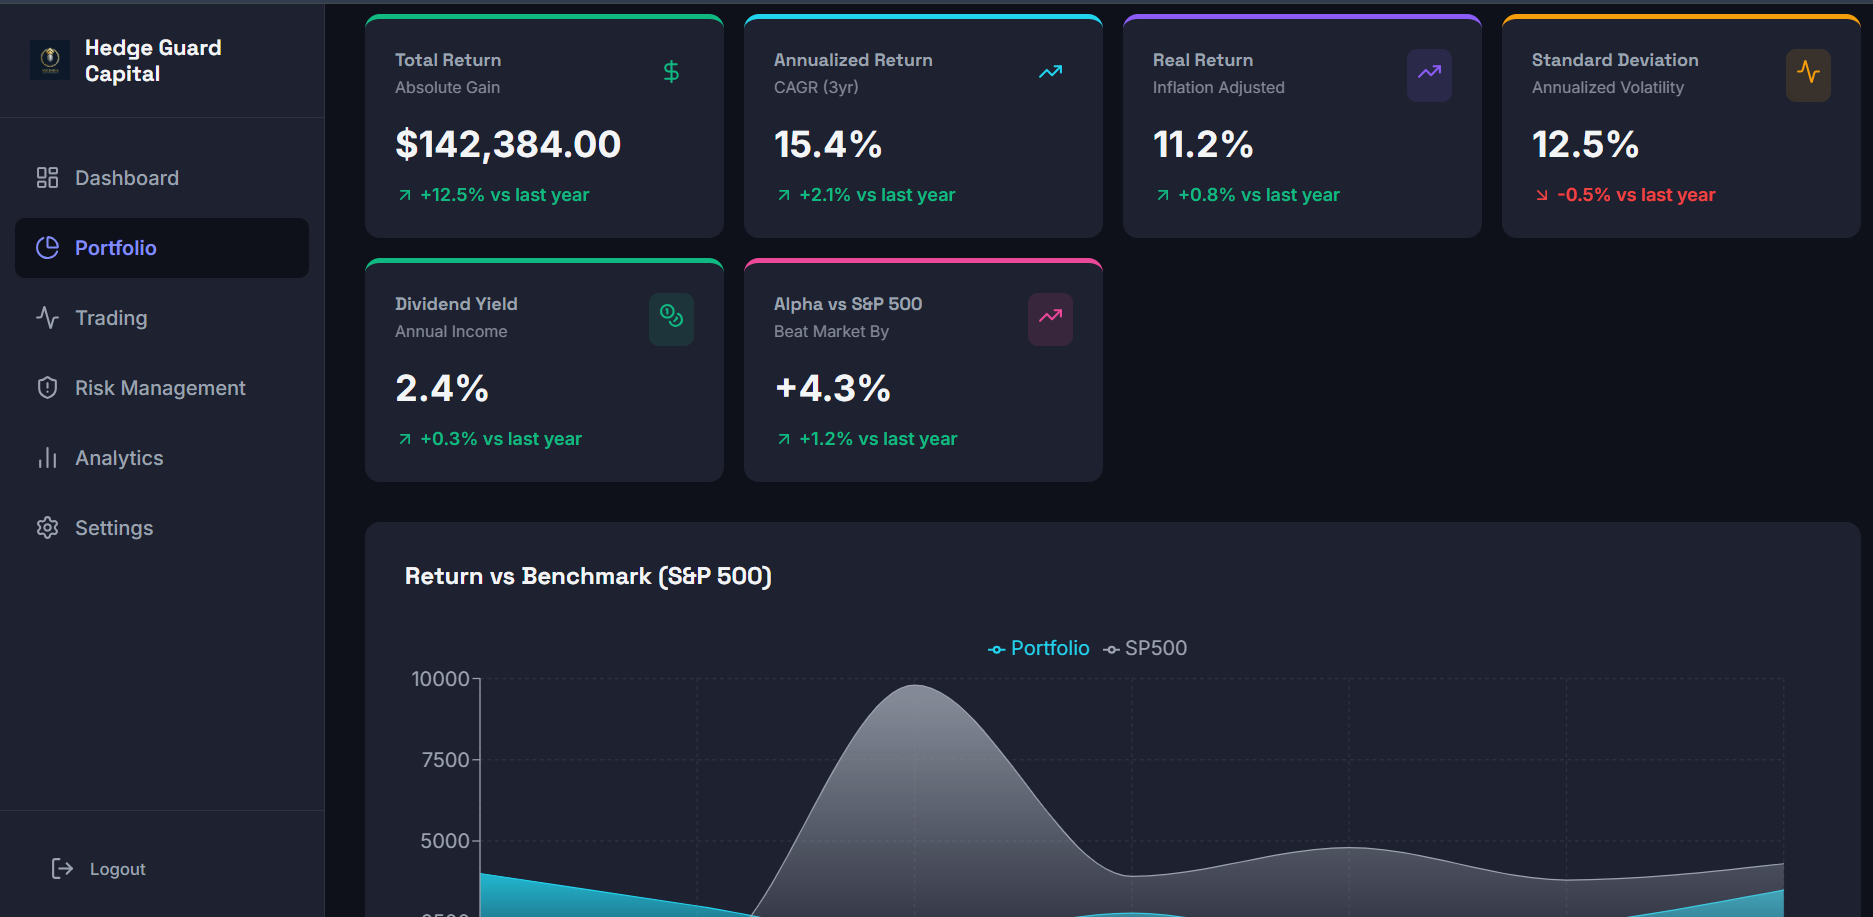Click the Absolute Gain subtitle
The image size is (1873, 917).
(447, 87)
